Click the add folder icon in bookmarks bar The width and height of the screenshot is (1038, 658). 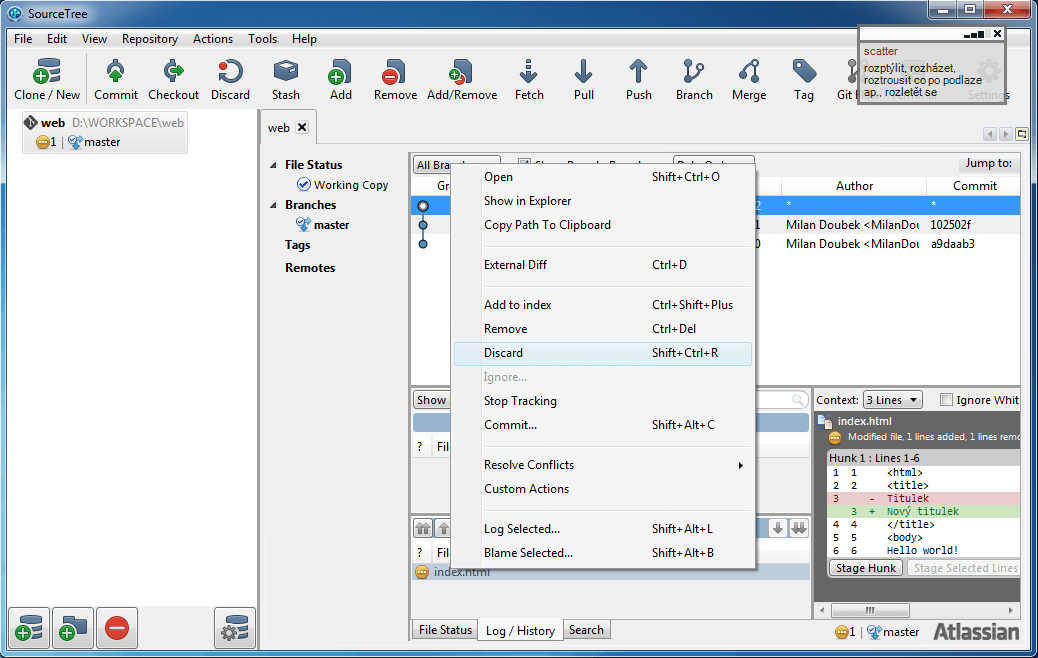tap(73, 628)
